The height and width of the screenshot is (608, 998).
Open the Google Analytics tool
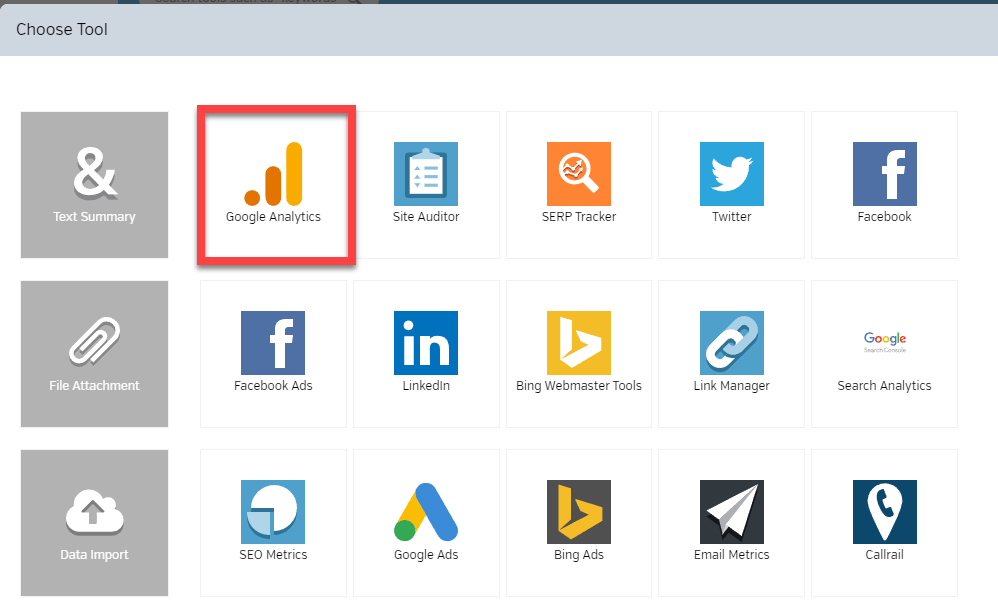coord(273,185)
